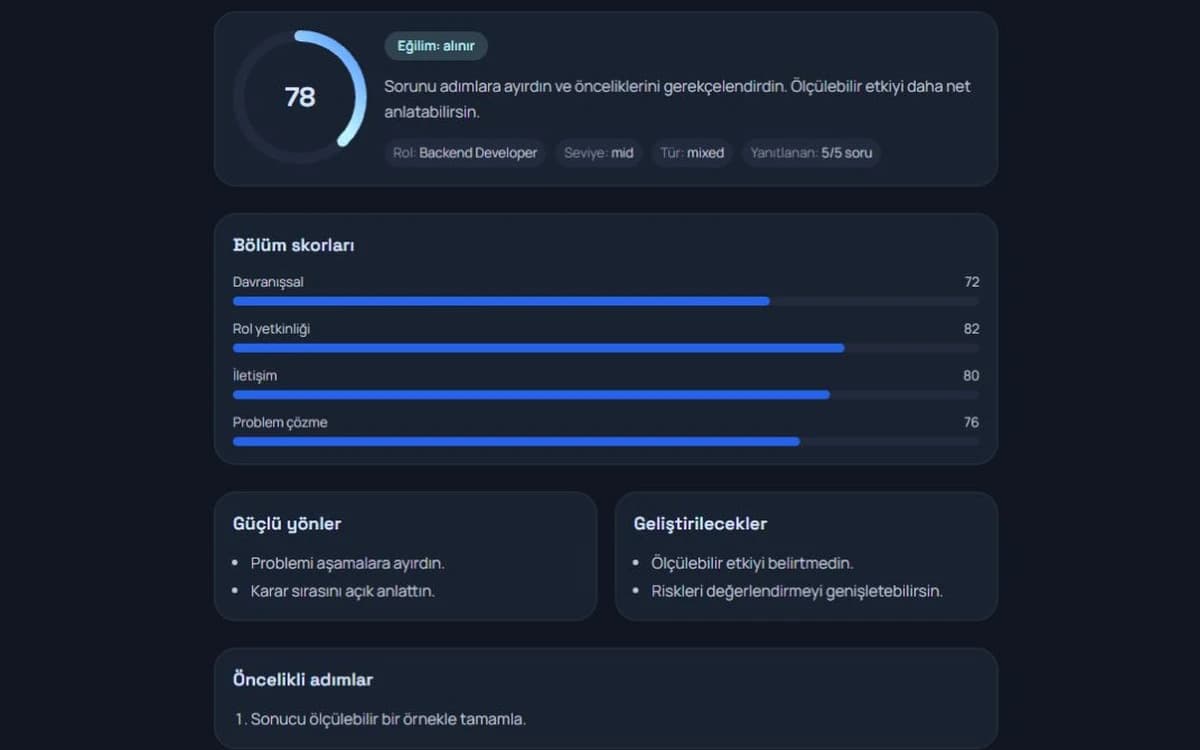
Task: Select the "Seviye: mid" chip
Action: point(599,153)
